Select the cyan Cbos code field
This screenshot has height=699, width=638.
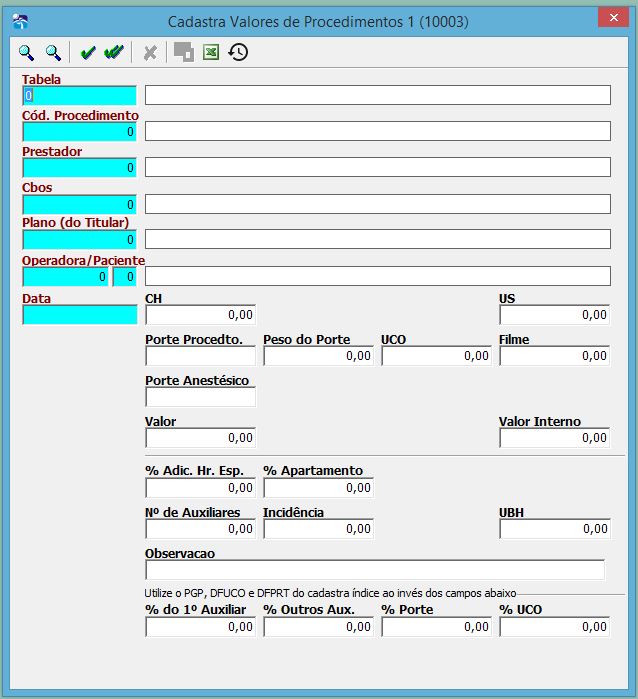tap(79, 205)
